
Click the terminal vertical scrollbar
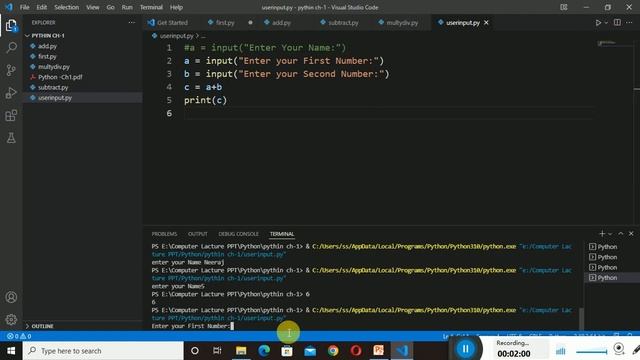(x=581, y=318)
